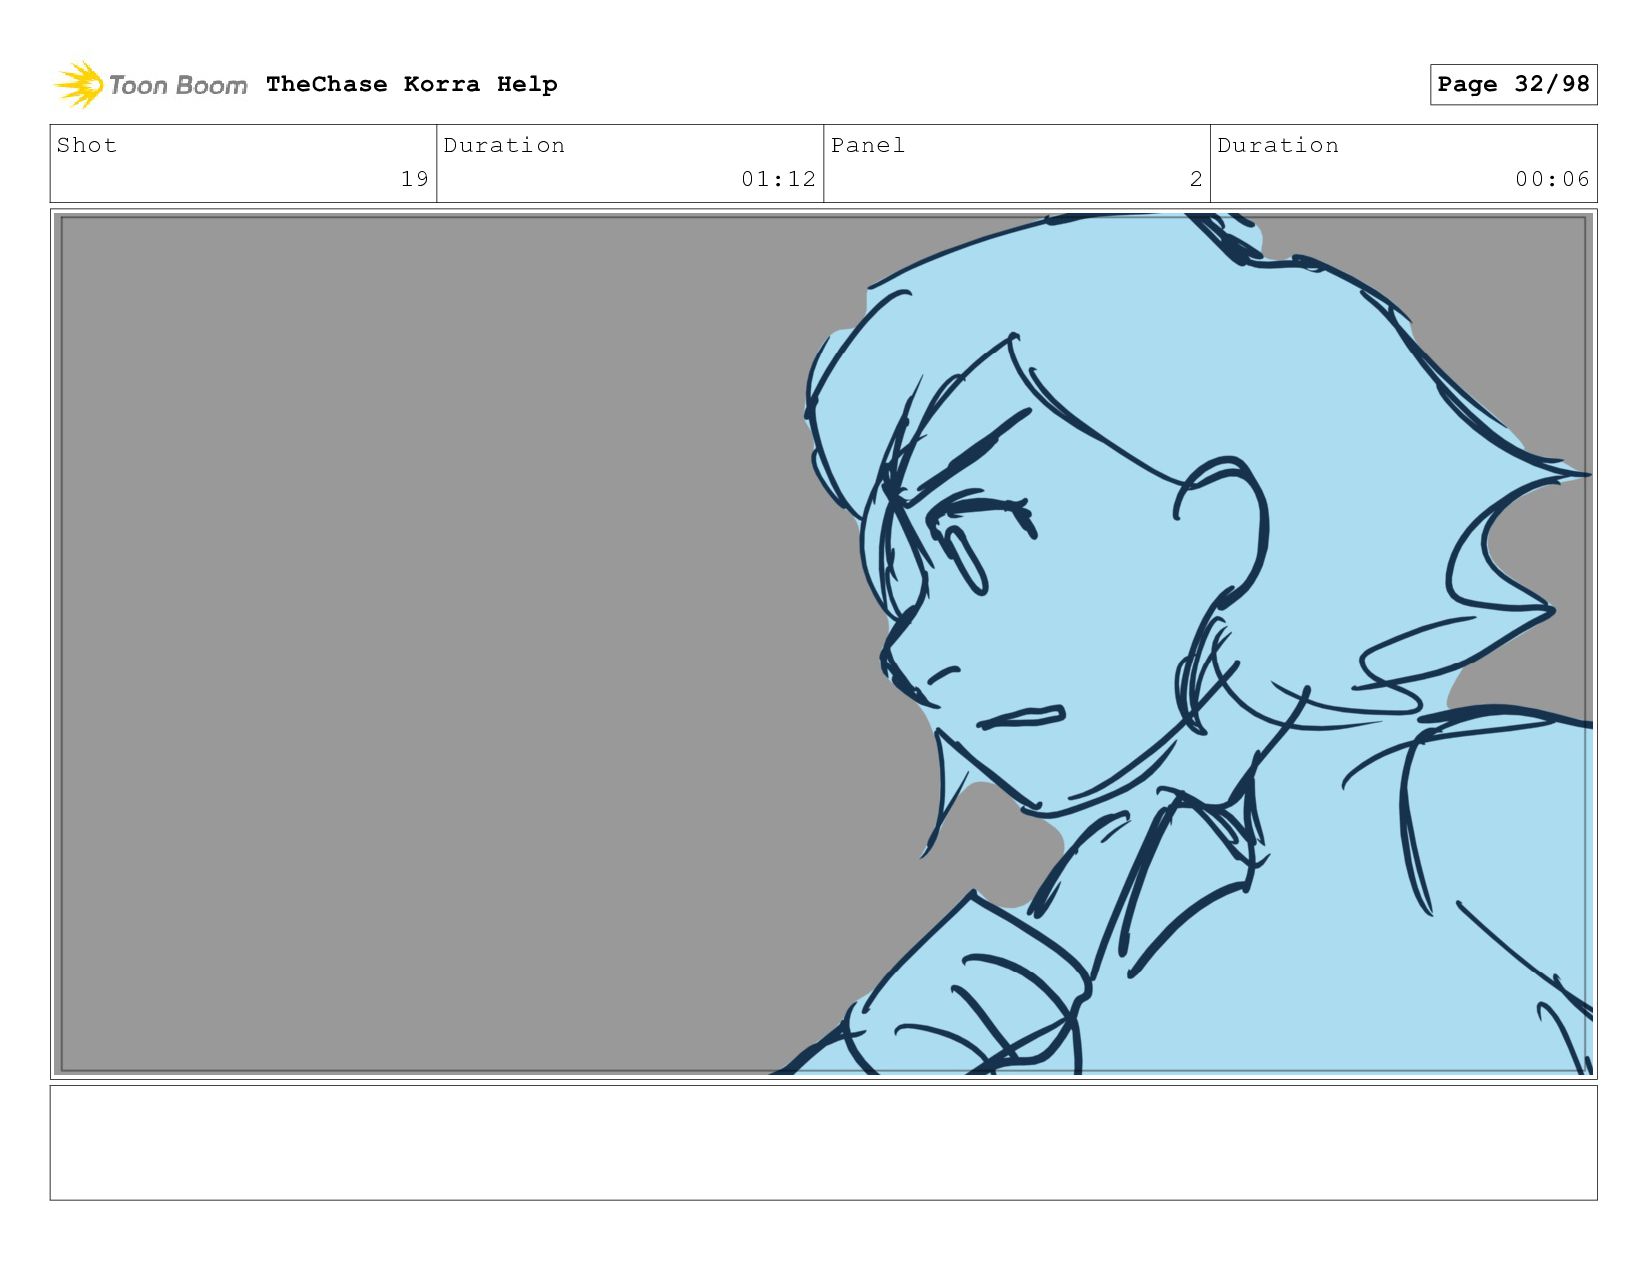Click the empty notes box below the panel
Screen dimensions: 1650x1275
point(823,1142)
